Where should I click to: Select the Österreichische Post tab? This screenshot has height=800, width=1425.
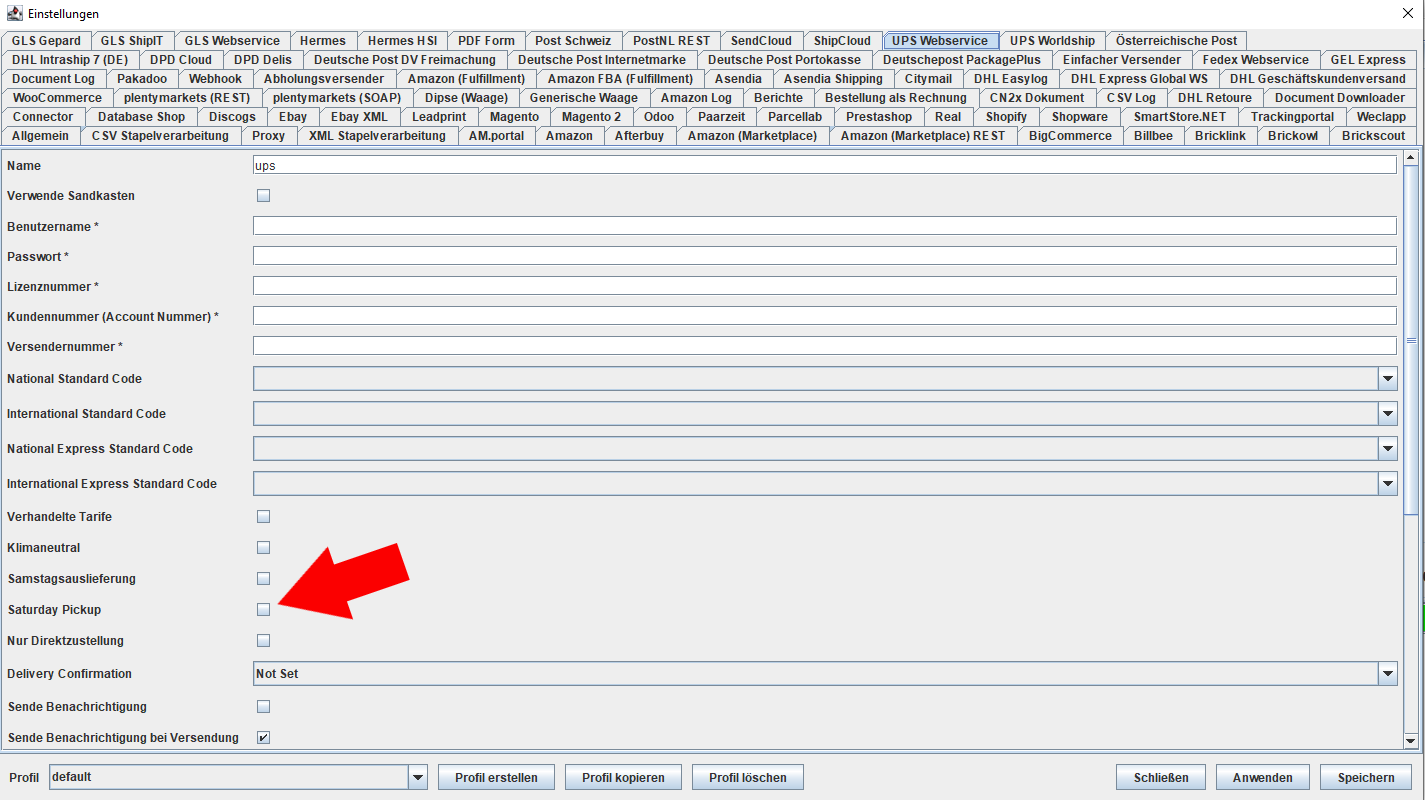point(1176,41)
